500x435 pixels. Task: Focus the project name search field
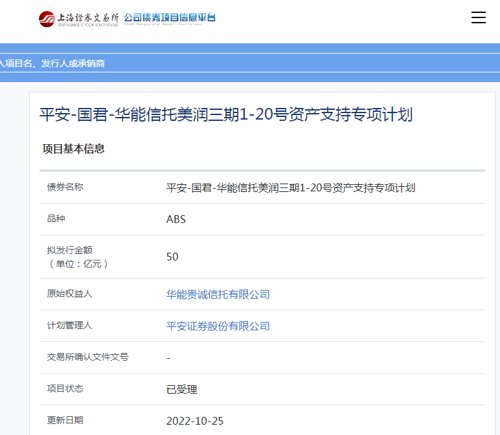(x=250, y=63)
